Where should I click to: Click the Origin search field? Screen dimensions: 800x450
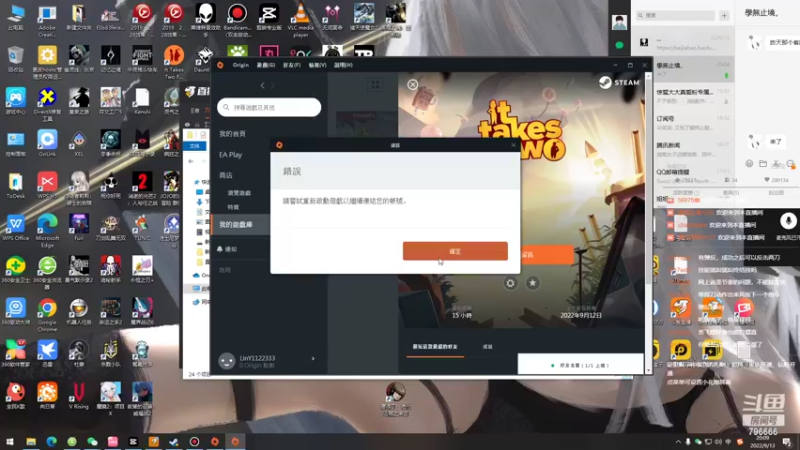[269, 107]
